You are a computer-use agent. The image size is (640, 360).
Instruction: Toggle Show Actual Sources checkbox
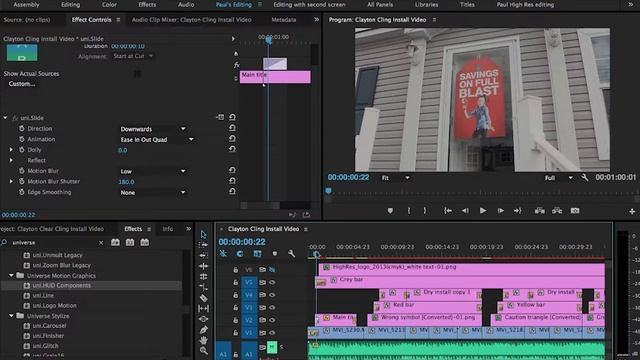[x=138, y=73]
